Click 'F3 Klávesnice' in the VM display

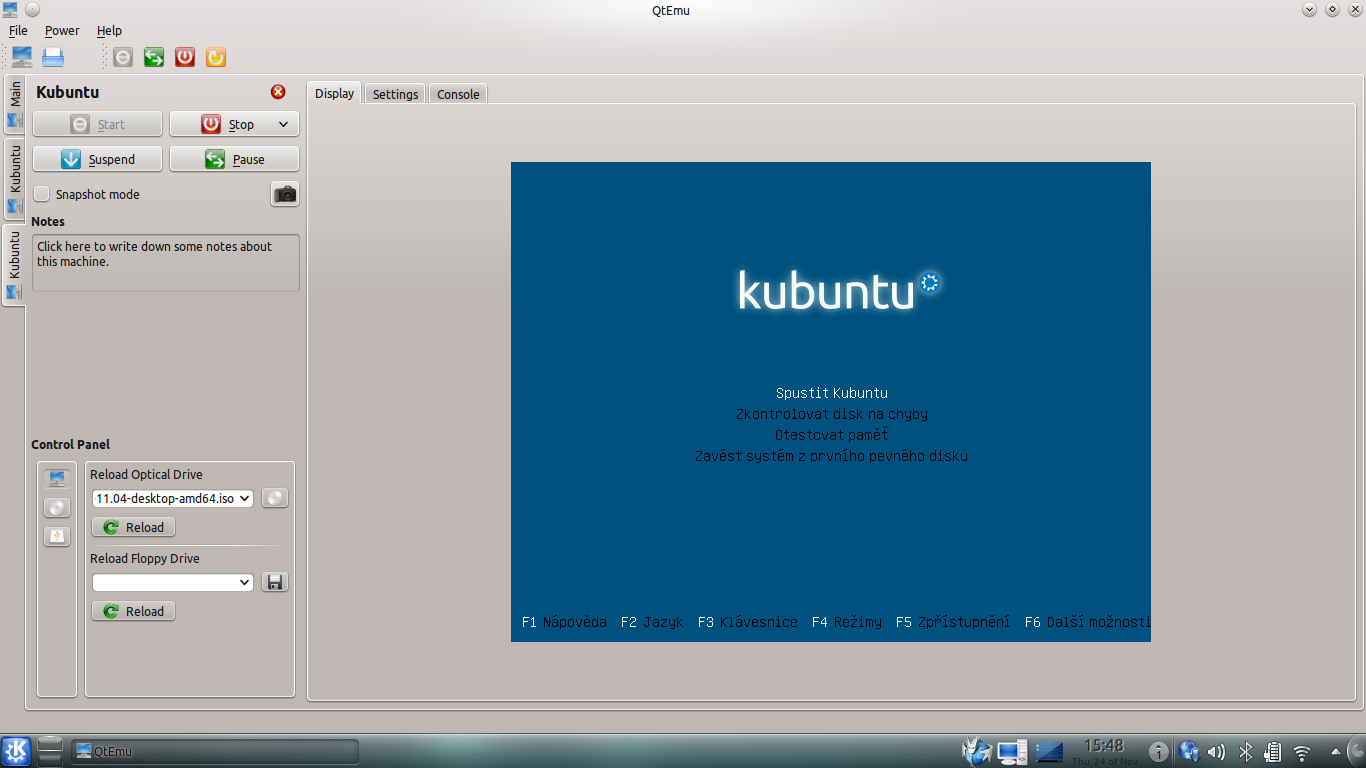pyautogui.click(x=748, y=622)
